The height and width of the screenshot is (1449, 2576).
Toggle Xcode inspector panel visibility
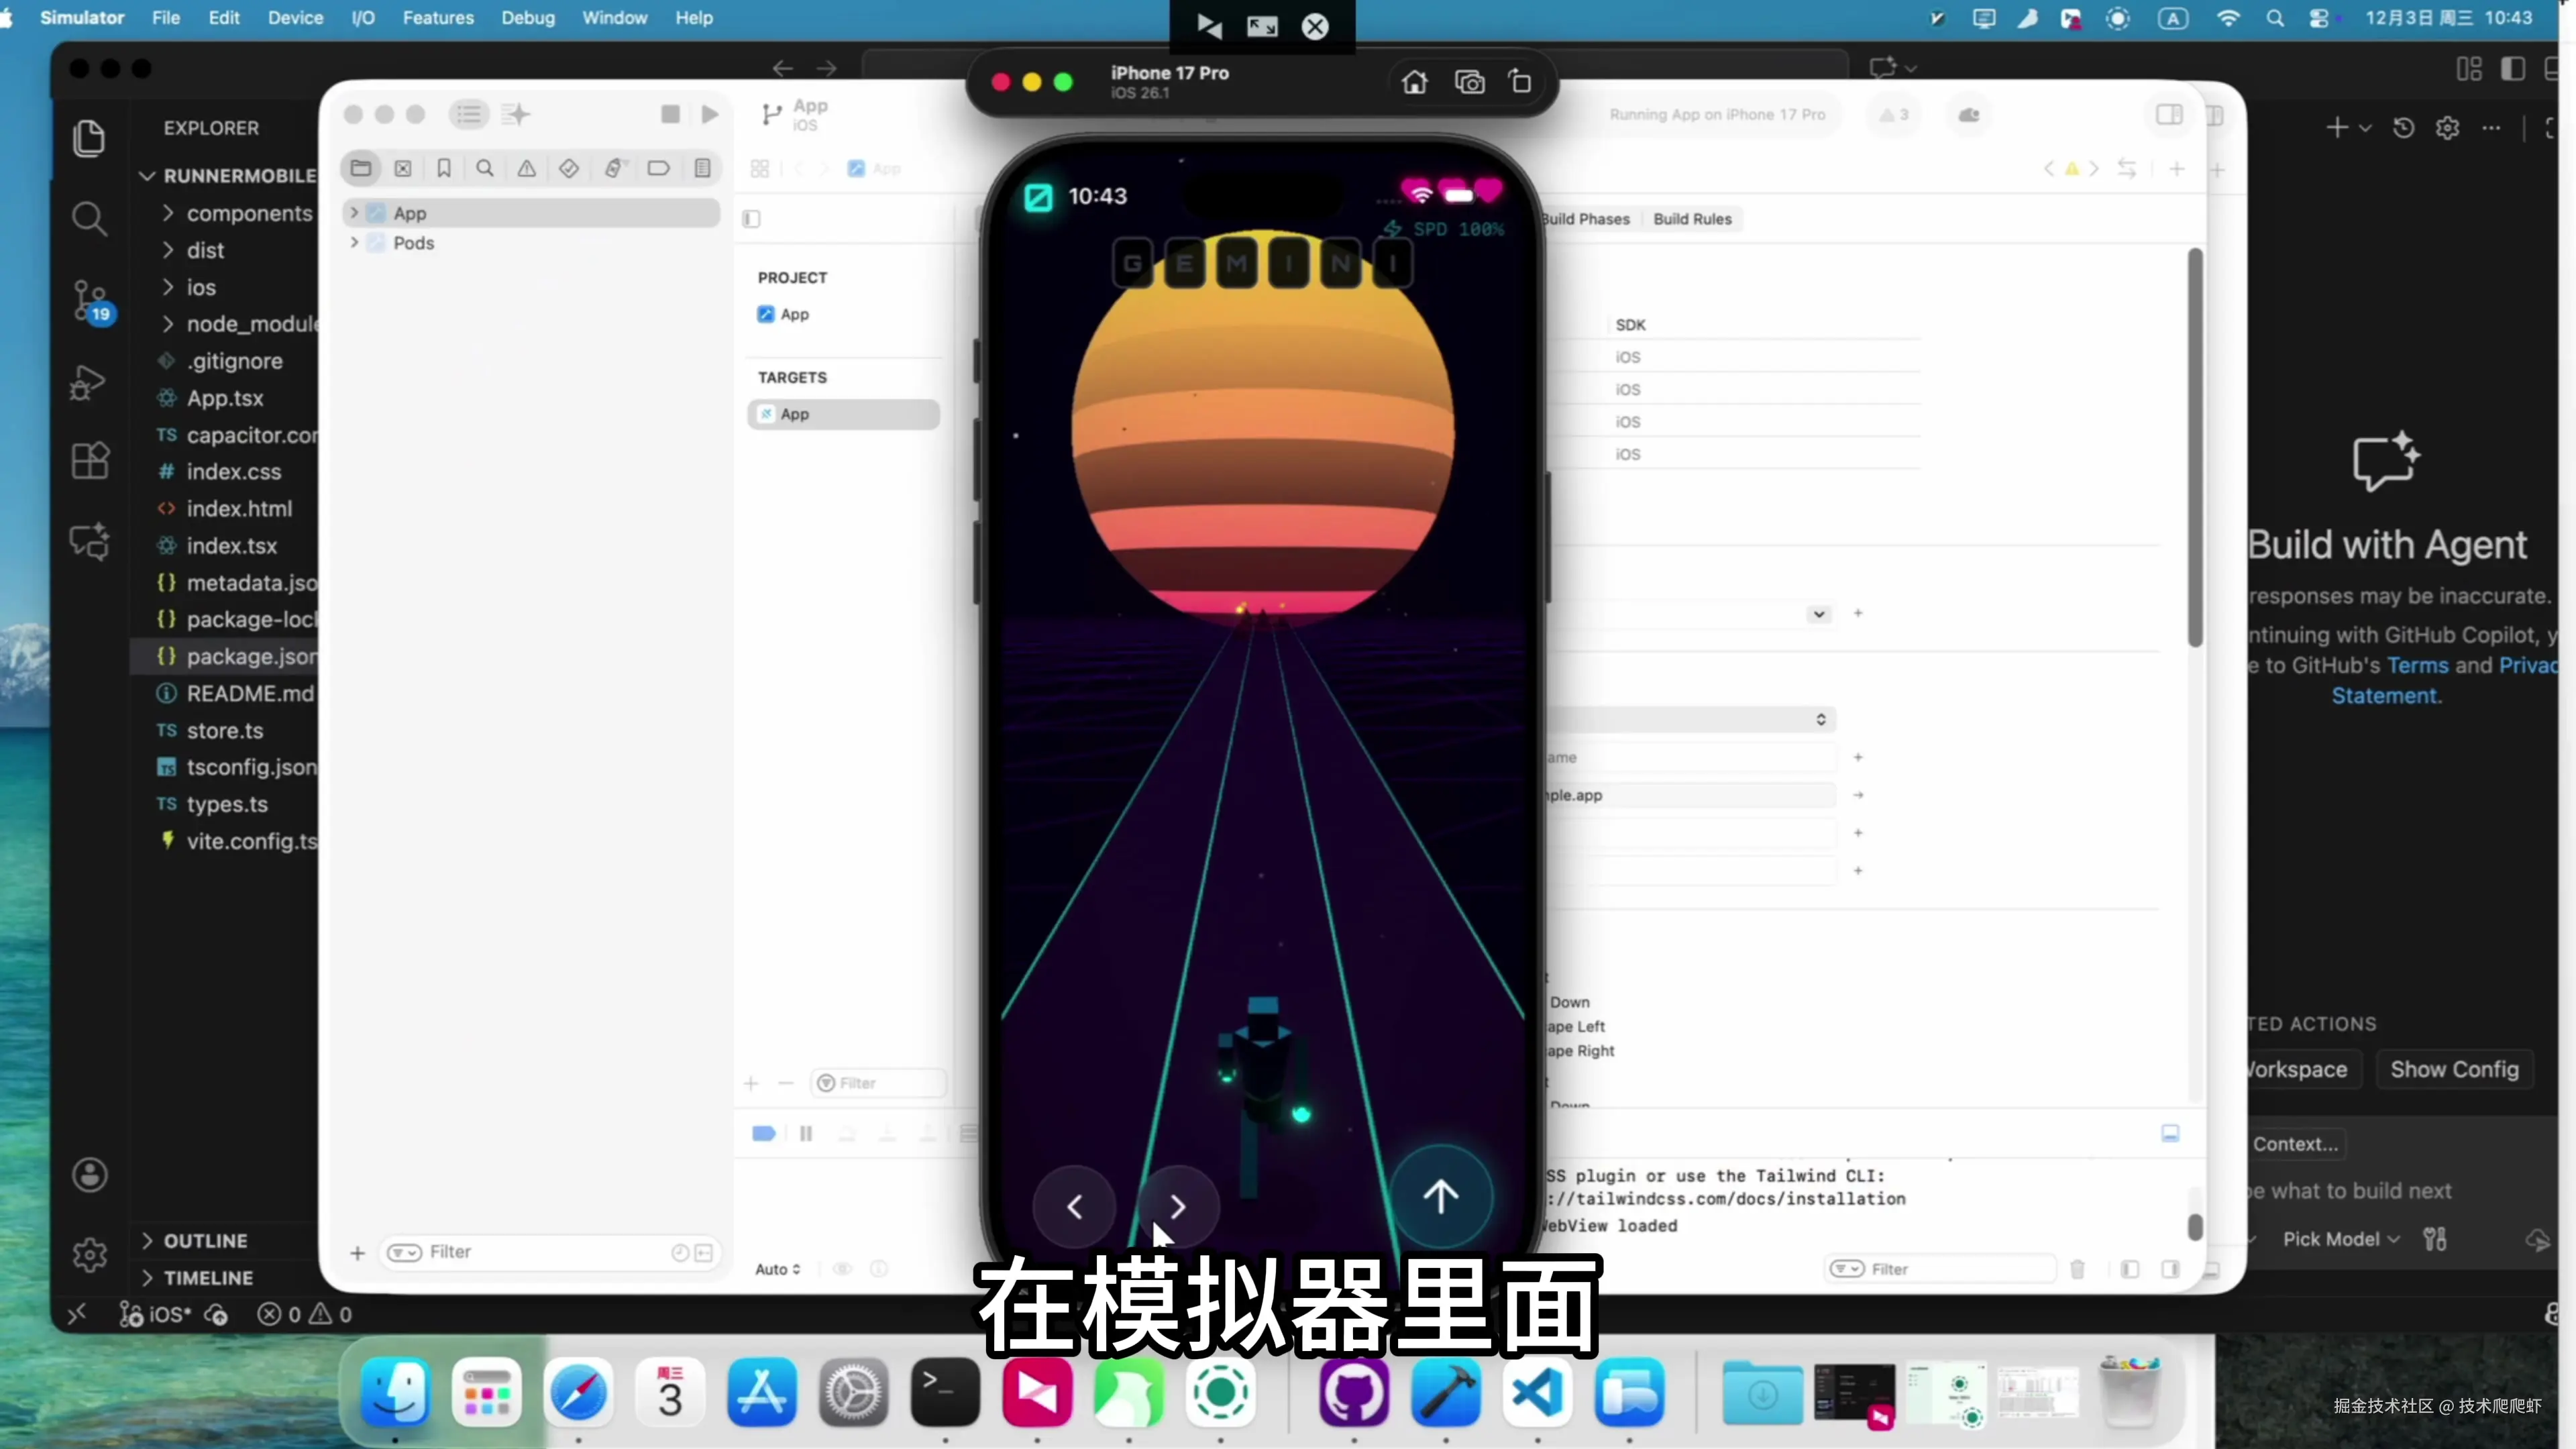coord(2169,114)
